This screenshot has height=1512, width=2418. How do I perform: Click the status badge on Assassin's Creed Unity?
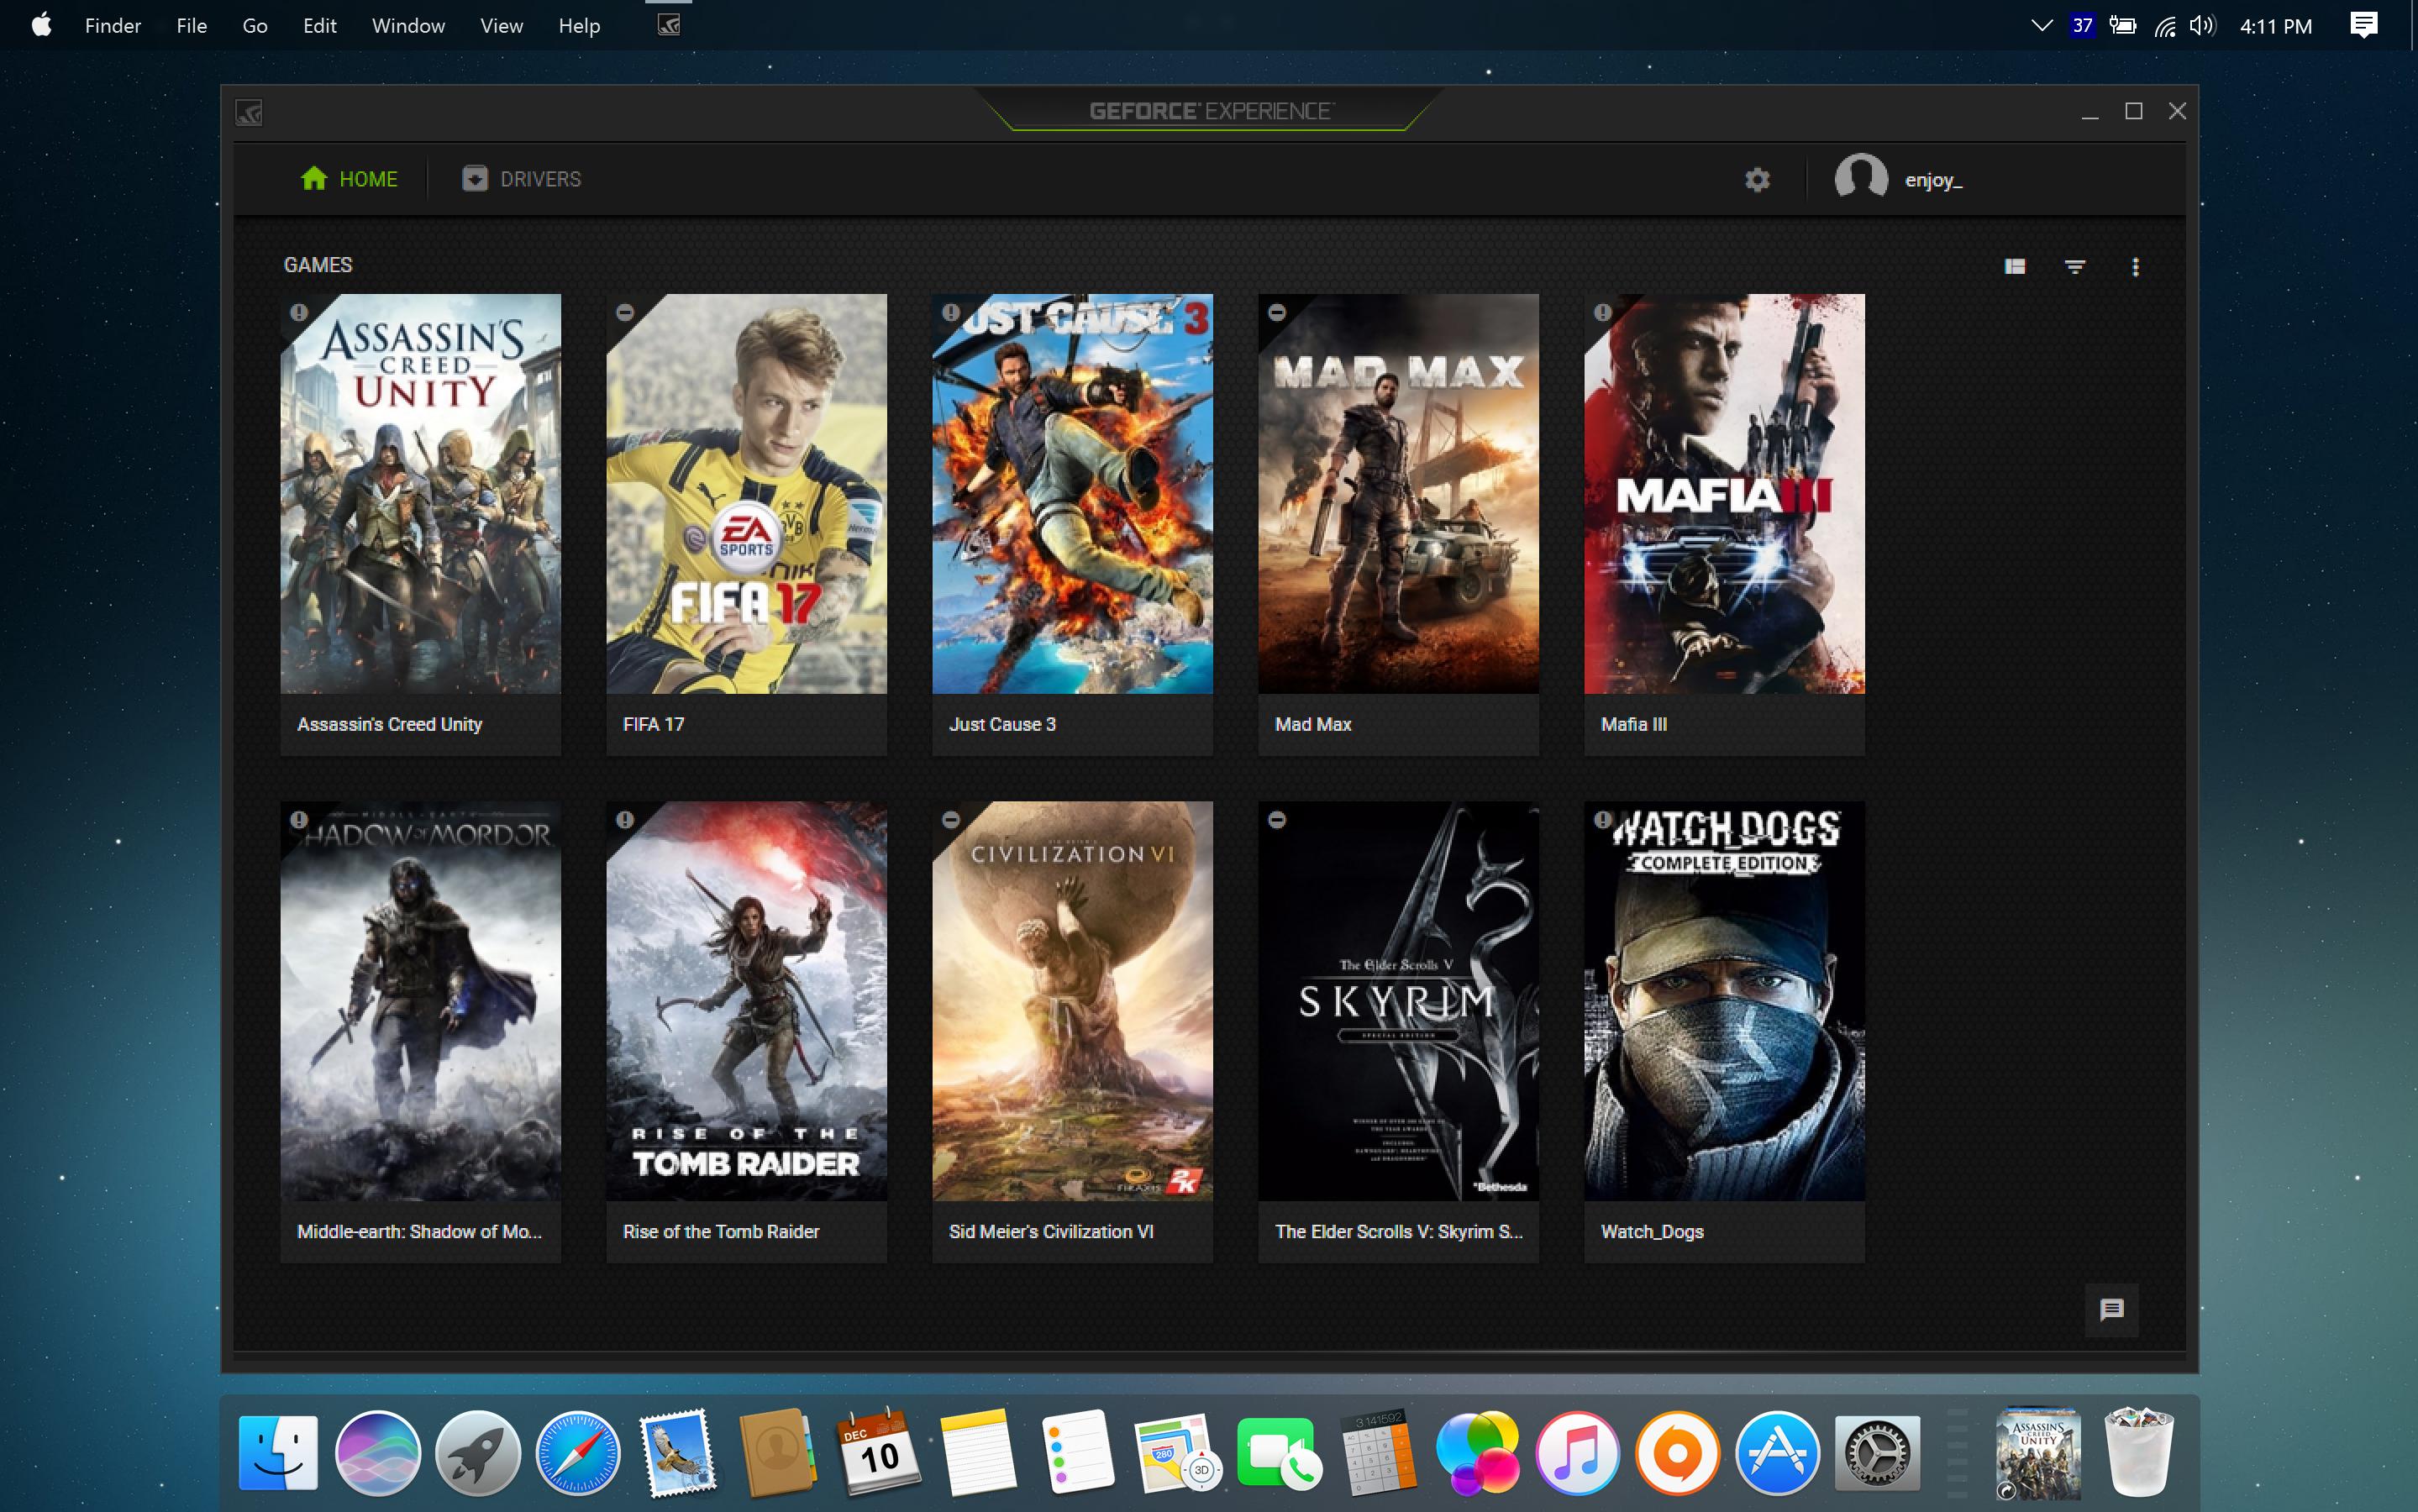pyautogui.click(x=299, y=312)
